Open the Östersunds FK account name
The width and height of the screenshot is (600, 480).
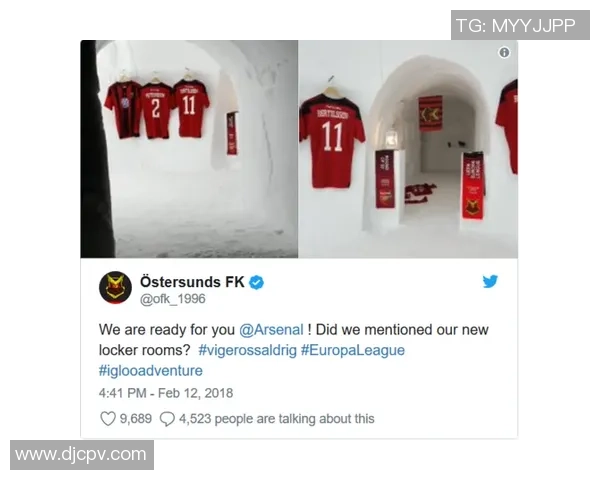tap(192, 282)
